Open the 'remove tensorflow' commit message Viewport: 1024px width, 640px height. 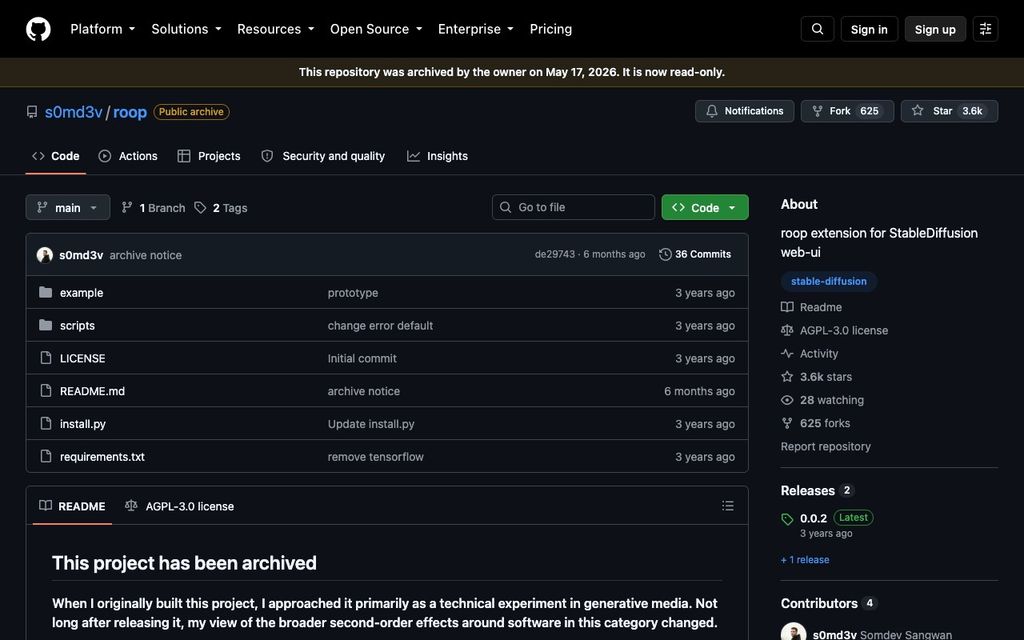(x=376, y=456)
